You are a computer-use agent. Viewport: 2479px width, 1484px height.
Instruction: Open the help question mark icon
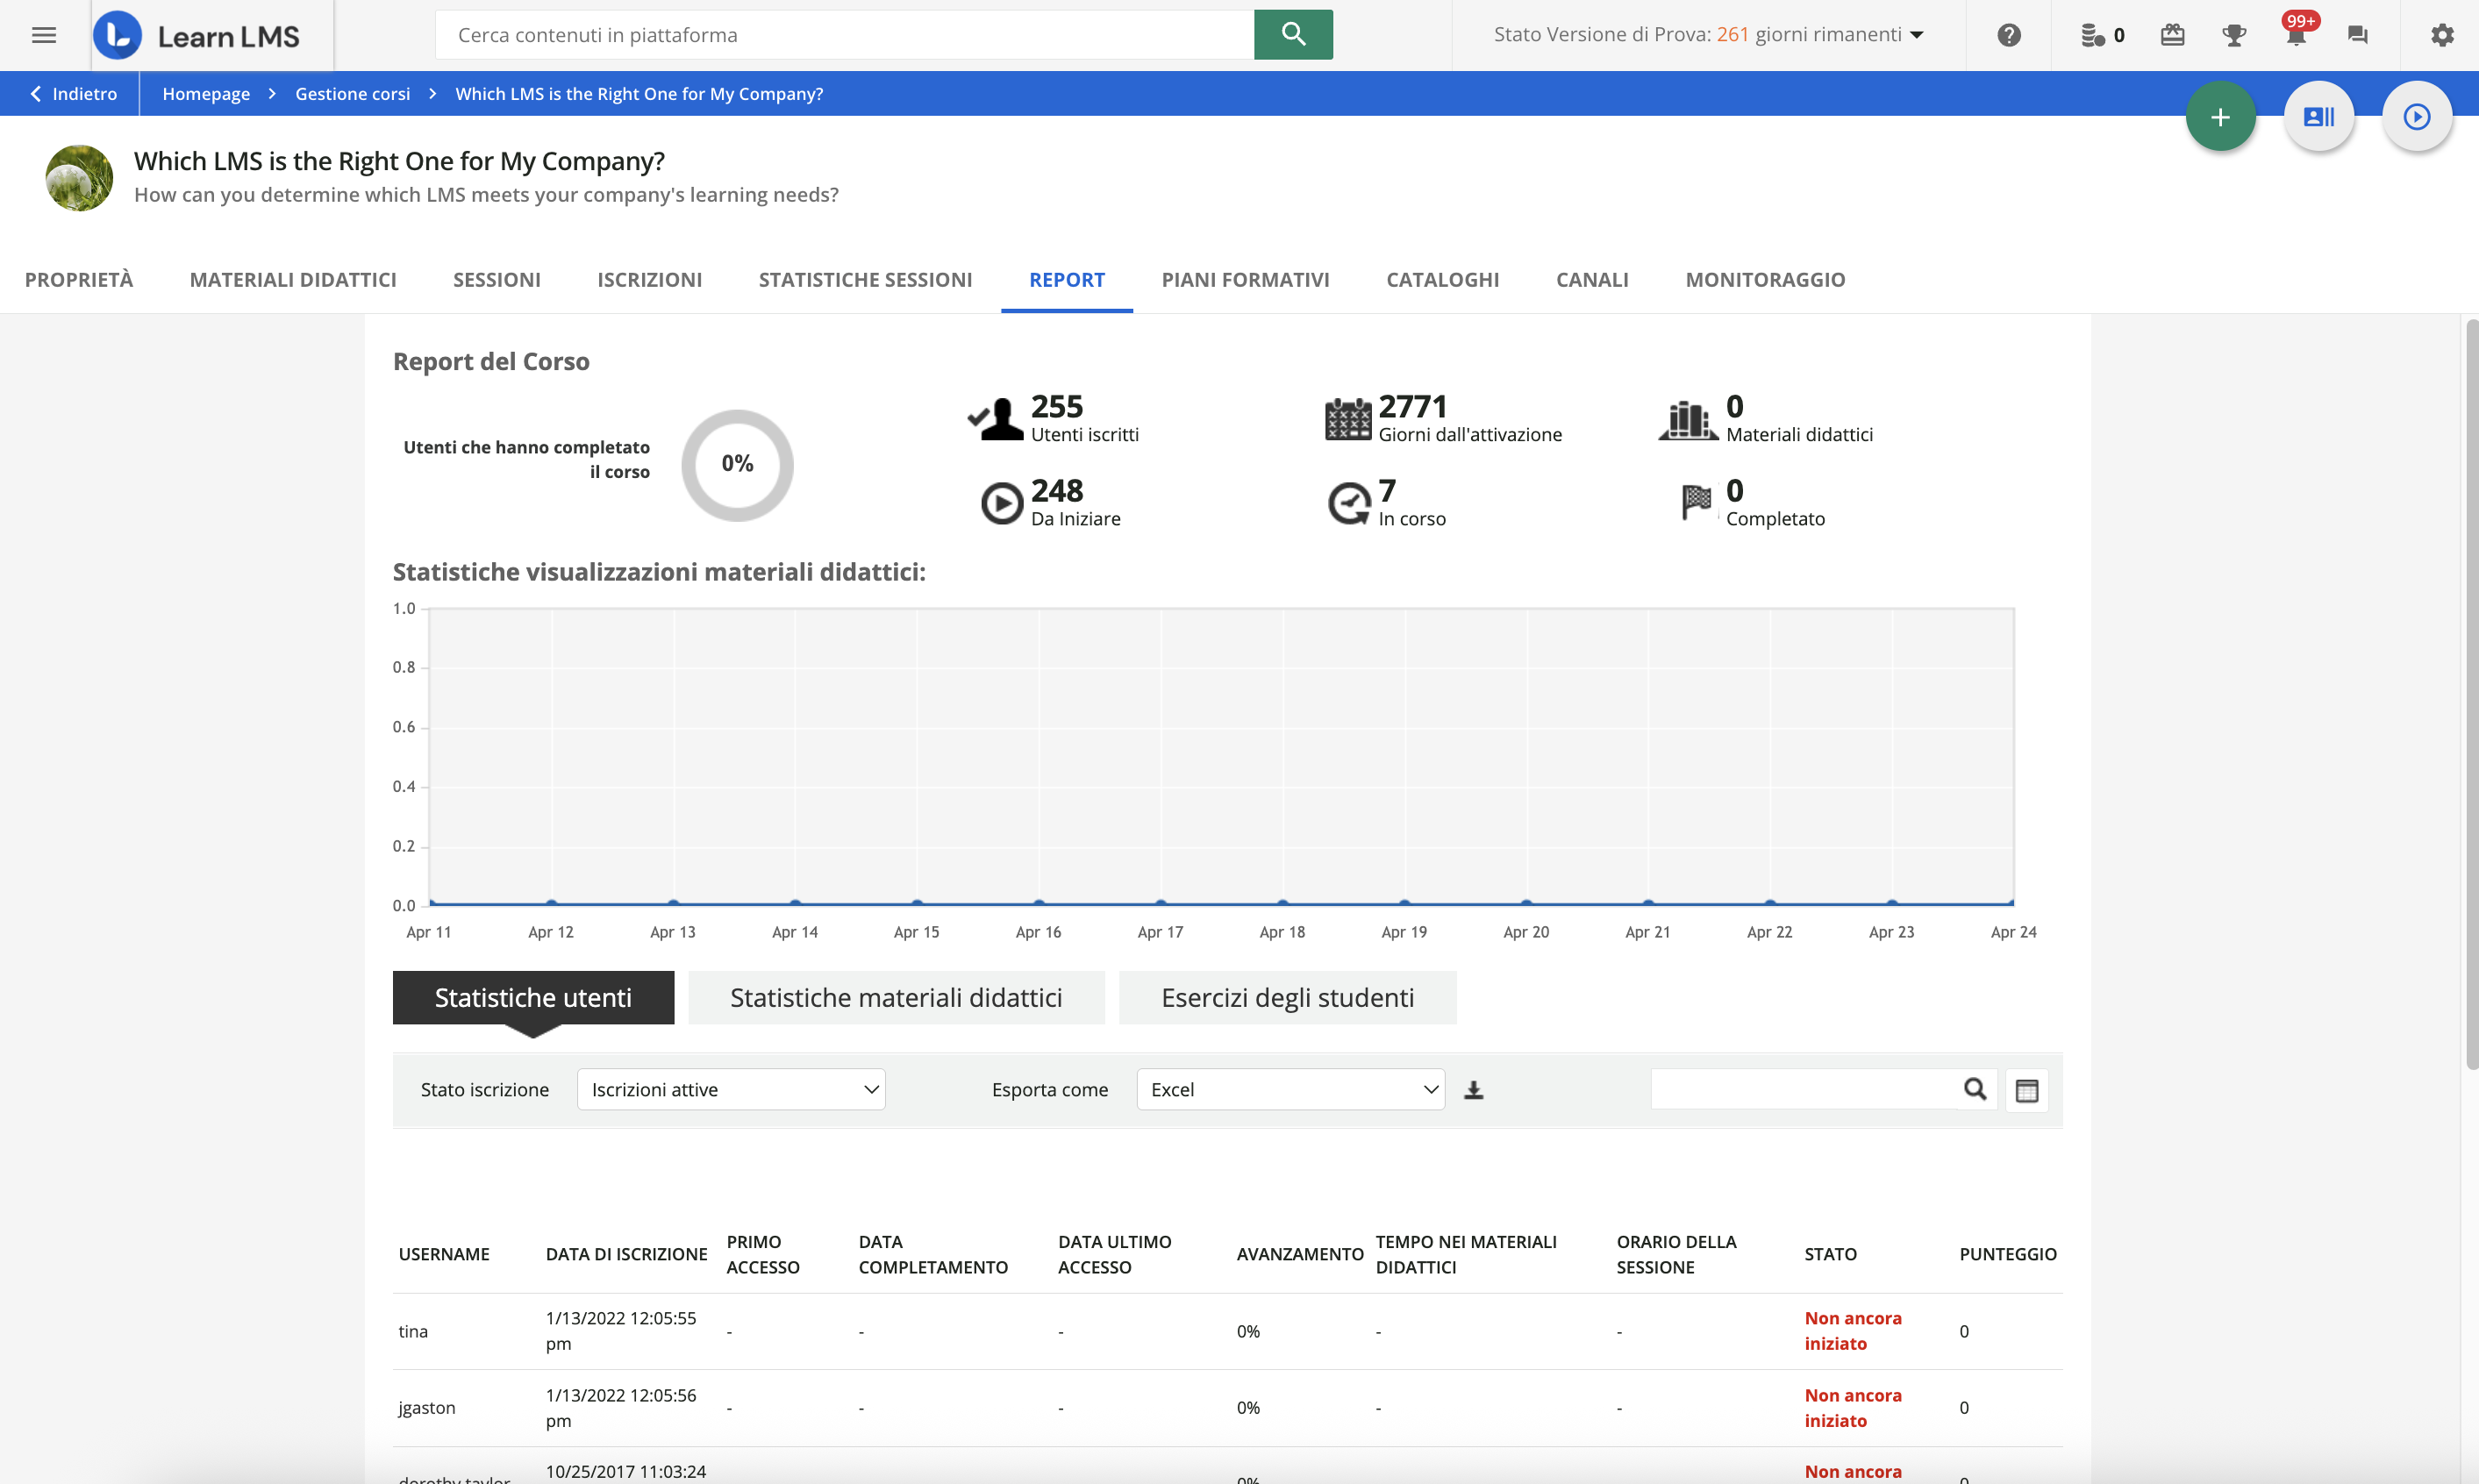pos(2008,35)
